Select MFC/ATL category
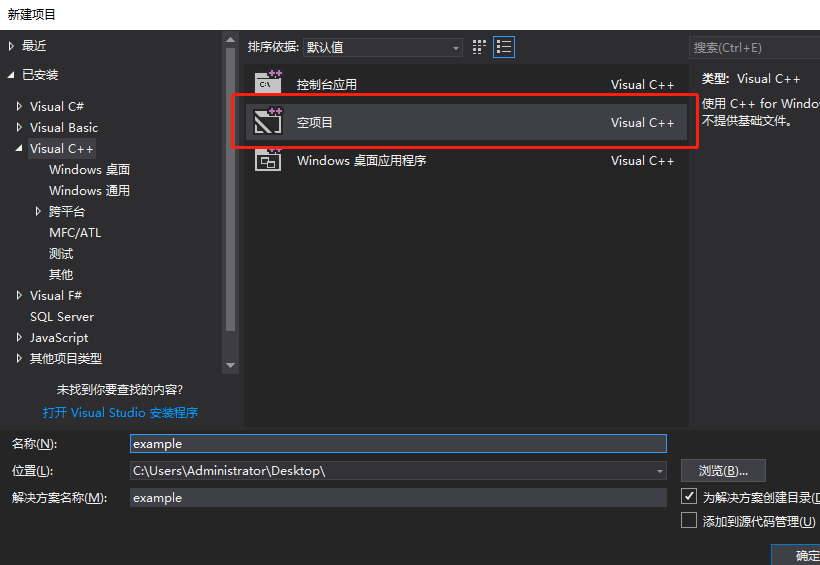The height and width of the screenshot is (565, 820). click(75, 233)
